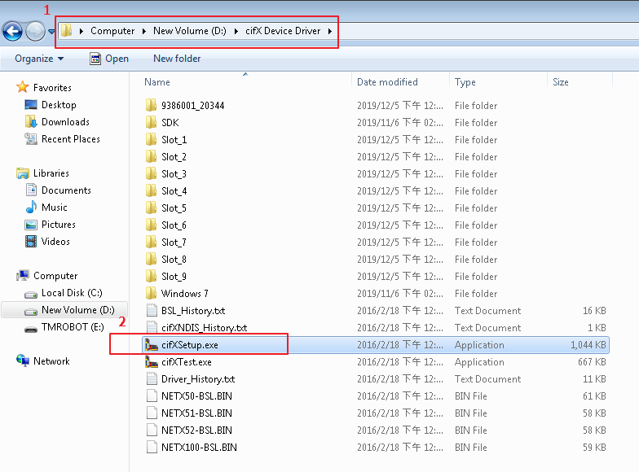Go back with the Back arrow button
Image resolution: width=639 pixels, height=472 pixels.
(x=13, y=31)
